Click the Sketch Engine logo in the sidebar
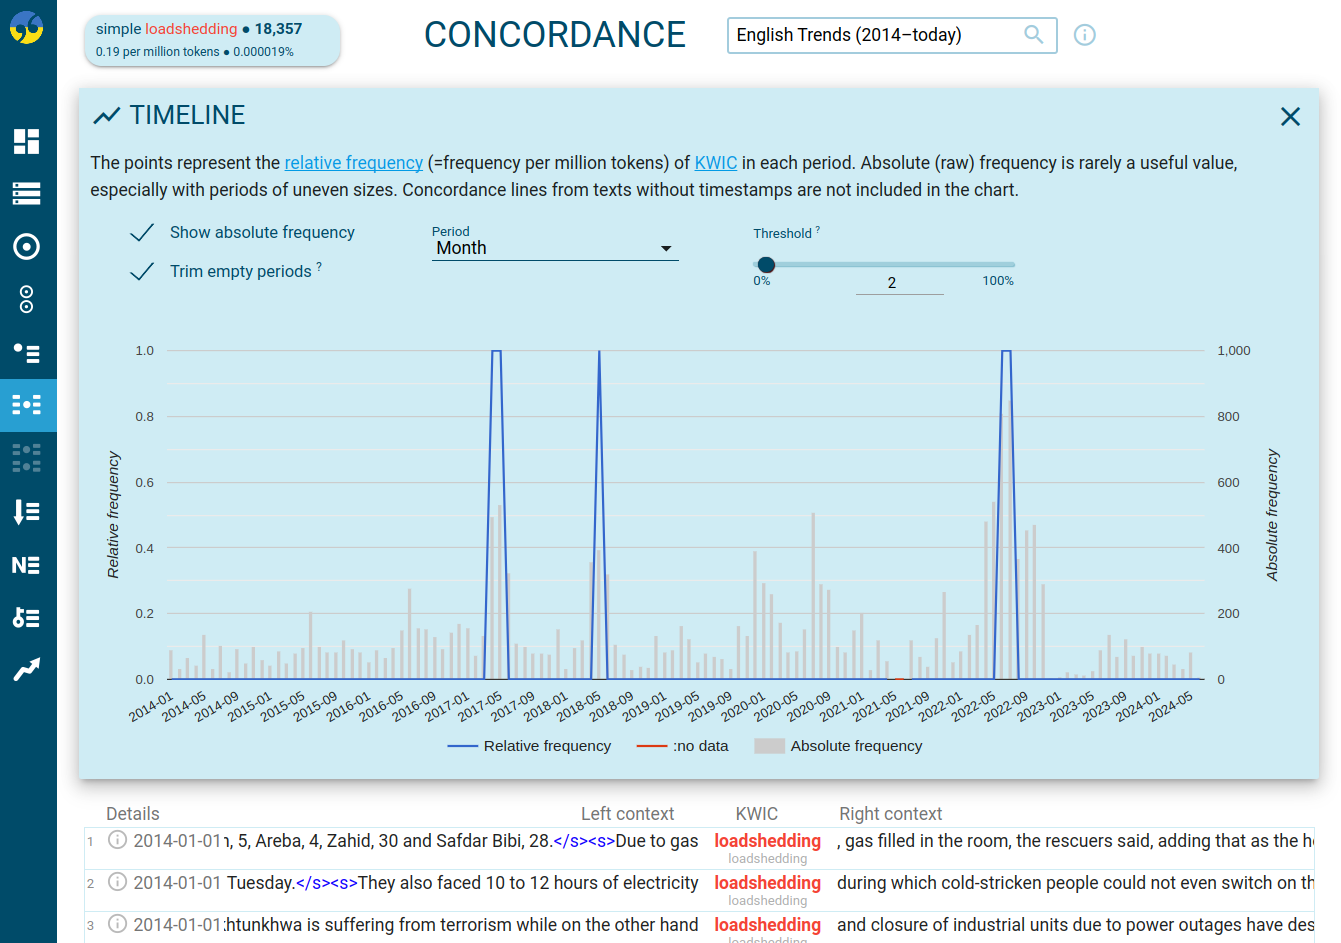1341x943 pixels. tap(27, 27)
